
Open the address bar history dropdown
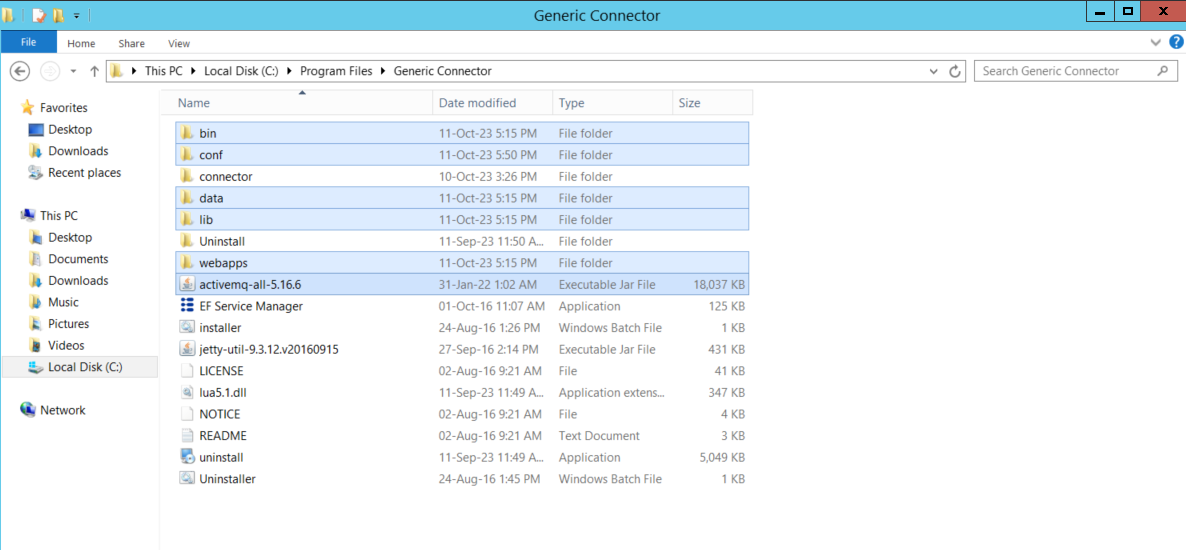pos(934,71)
